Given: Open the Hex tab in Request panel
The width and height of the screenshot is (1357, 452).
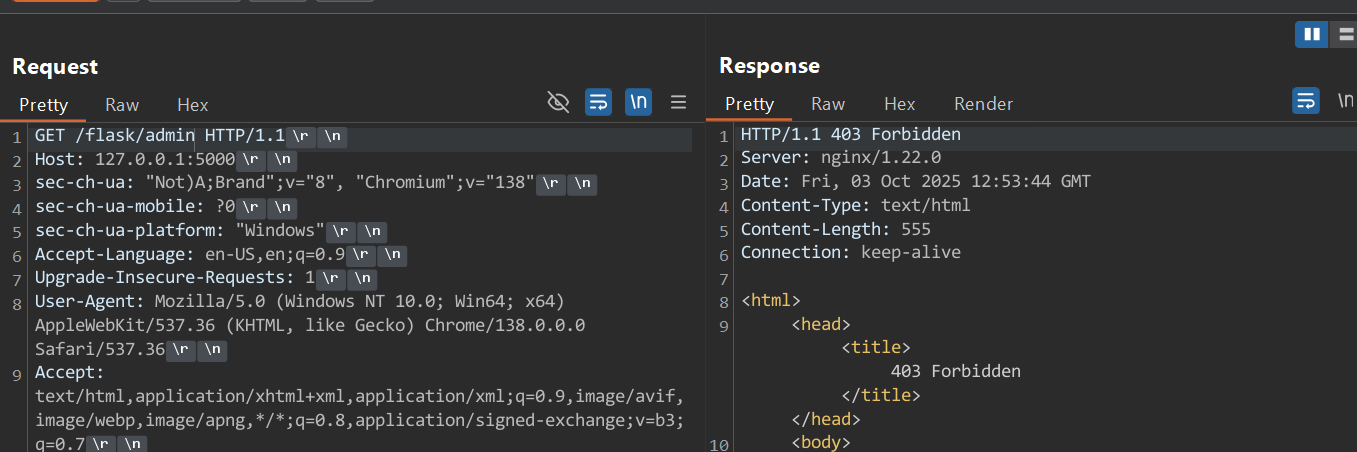Looking at the screenshot, I should 193,104.
